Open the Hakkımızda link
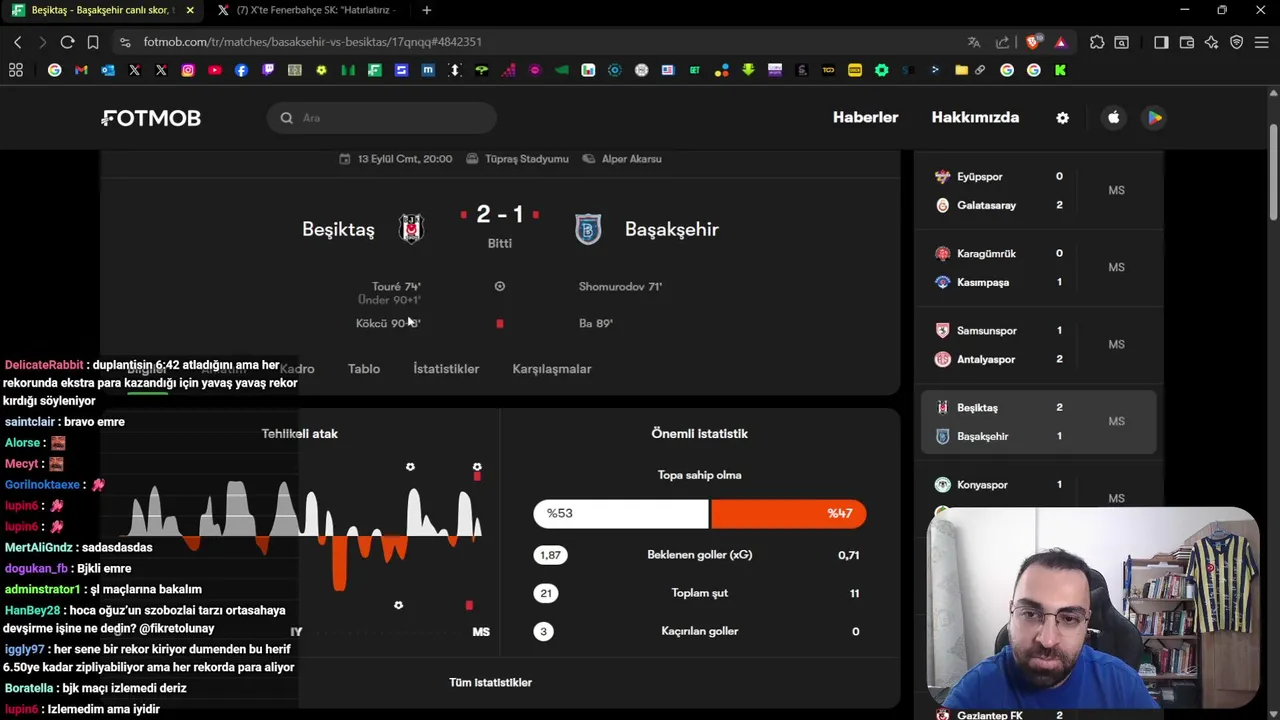Viewport: 1280px width, 720px height. click(x=975, y=117)
